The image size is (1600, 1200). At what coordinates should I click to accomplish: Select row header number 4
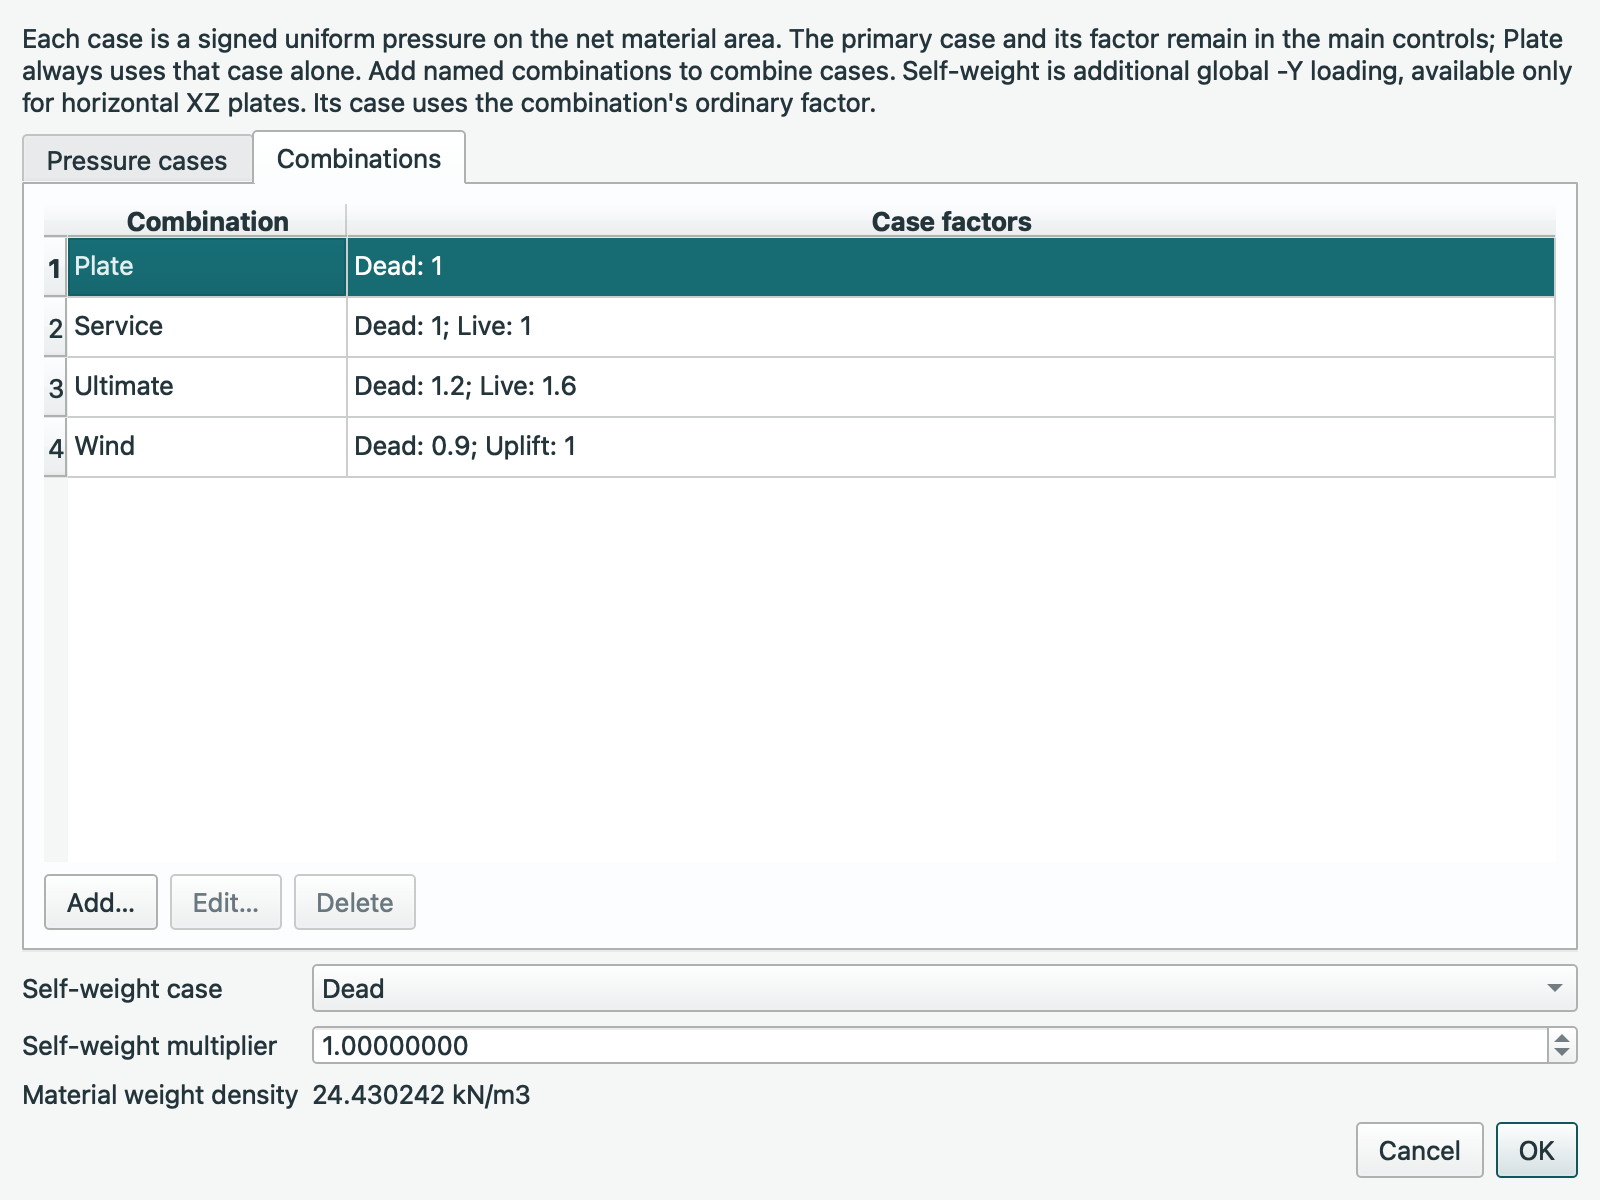(x=55, y=447)
